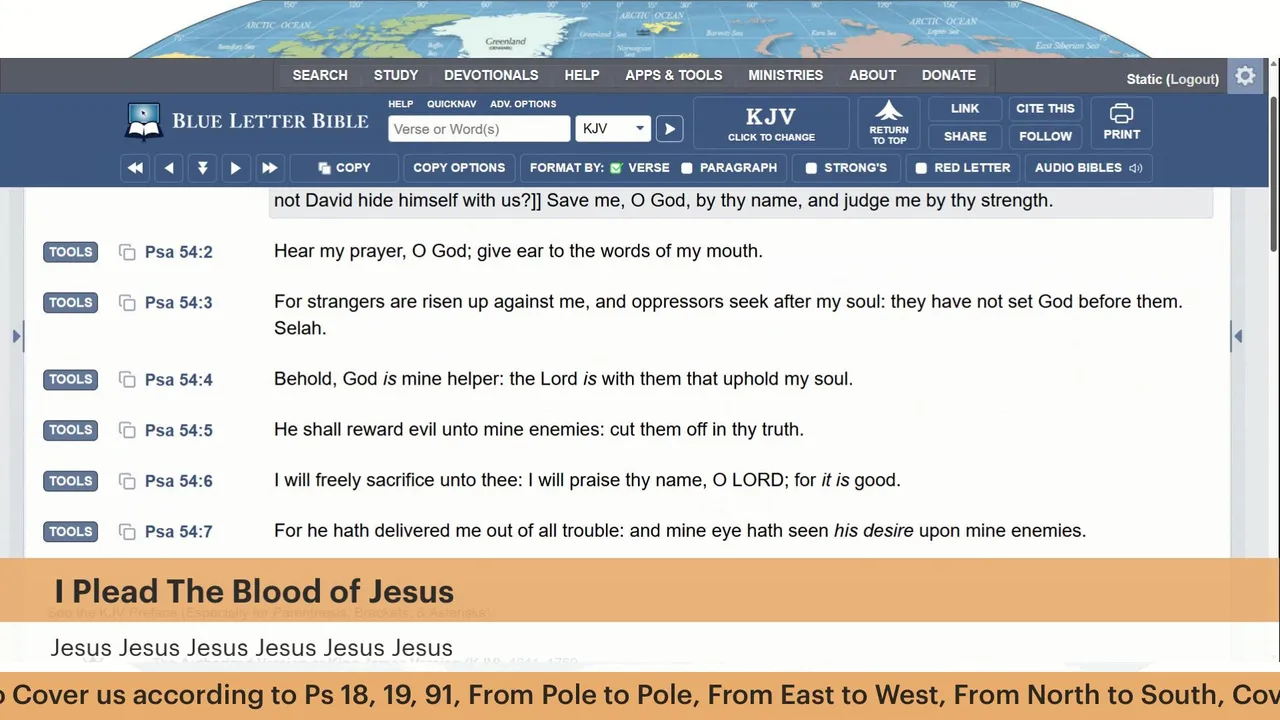Copy verse icon next to Psa 54:4

127,379
